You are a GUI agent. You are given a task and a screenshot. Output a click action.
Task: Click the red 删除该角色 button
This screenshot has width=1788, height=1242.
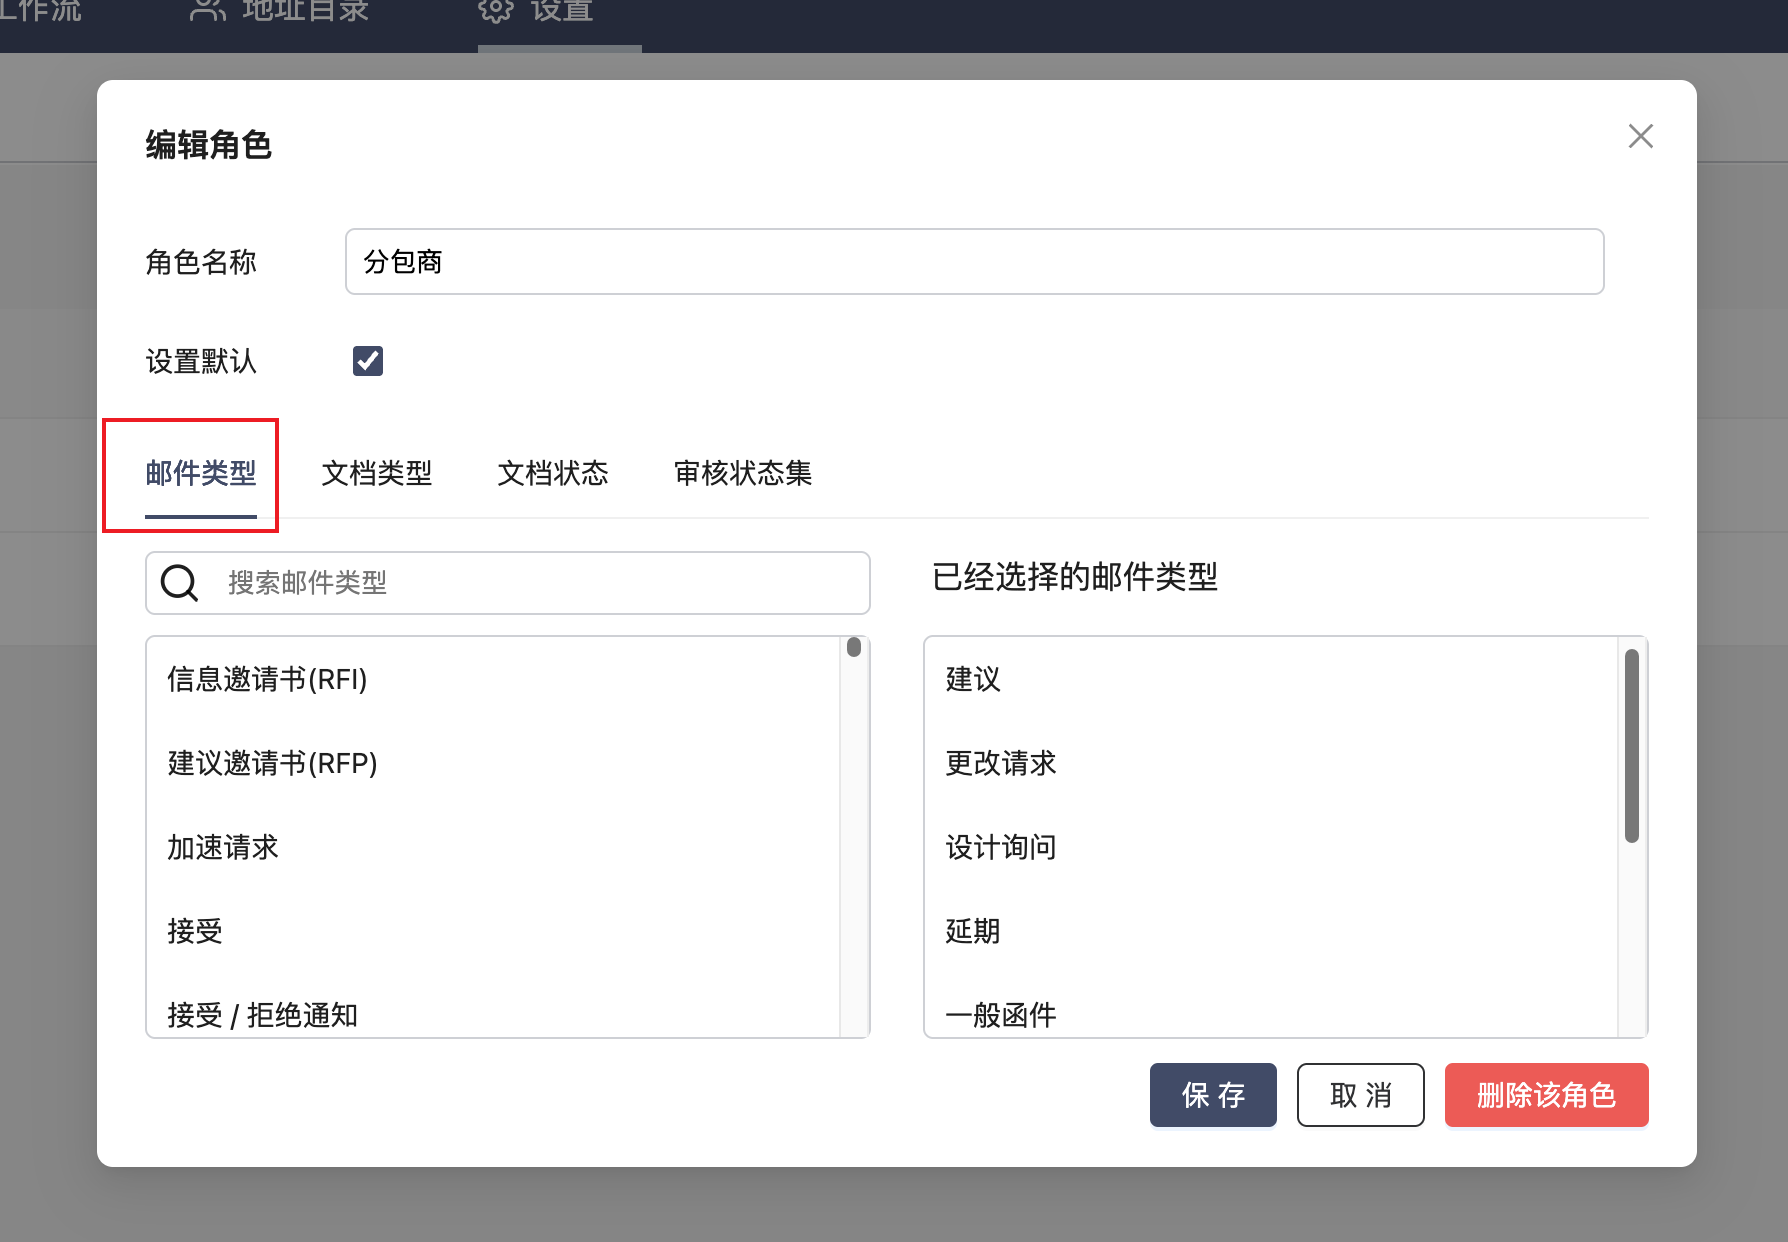1546,1095
